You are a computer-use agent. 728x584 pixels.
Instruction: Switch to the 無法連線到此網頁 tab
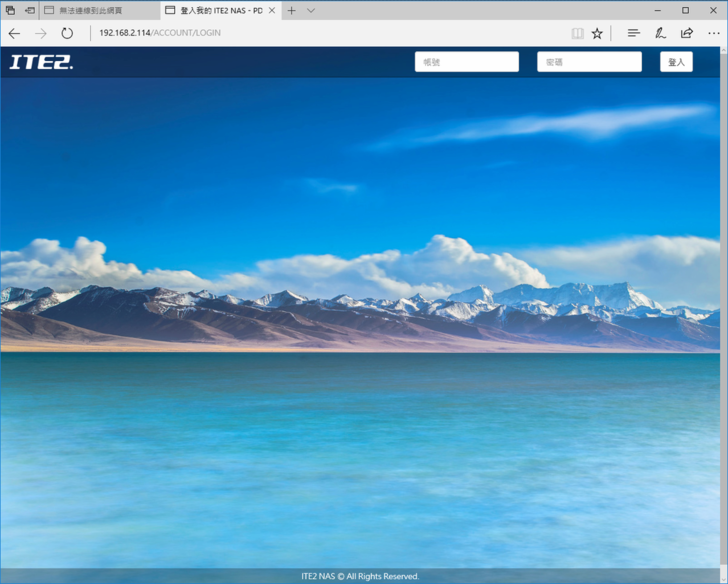coord(98,10)
